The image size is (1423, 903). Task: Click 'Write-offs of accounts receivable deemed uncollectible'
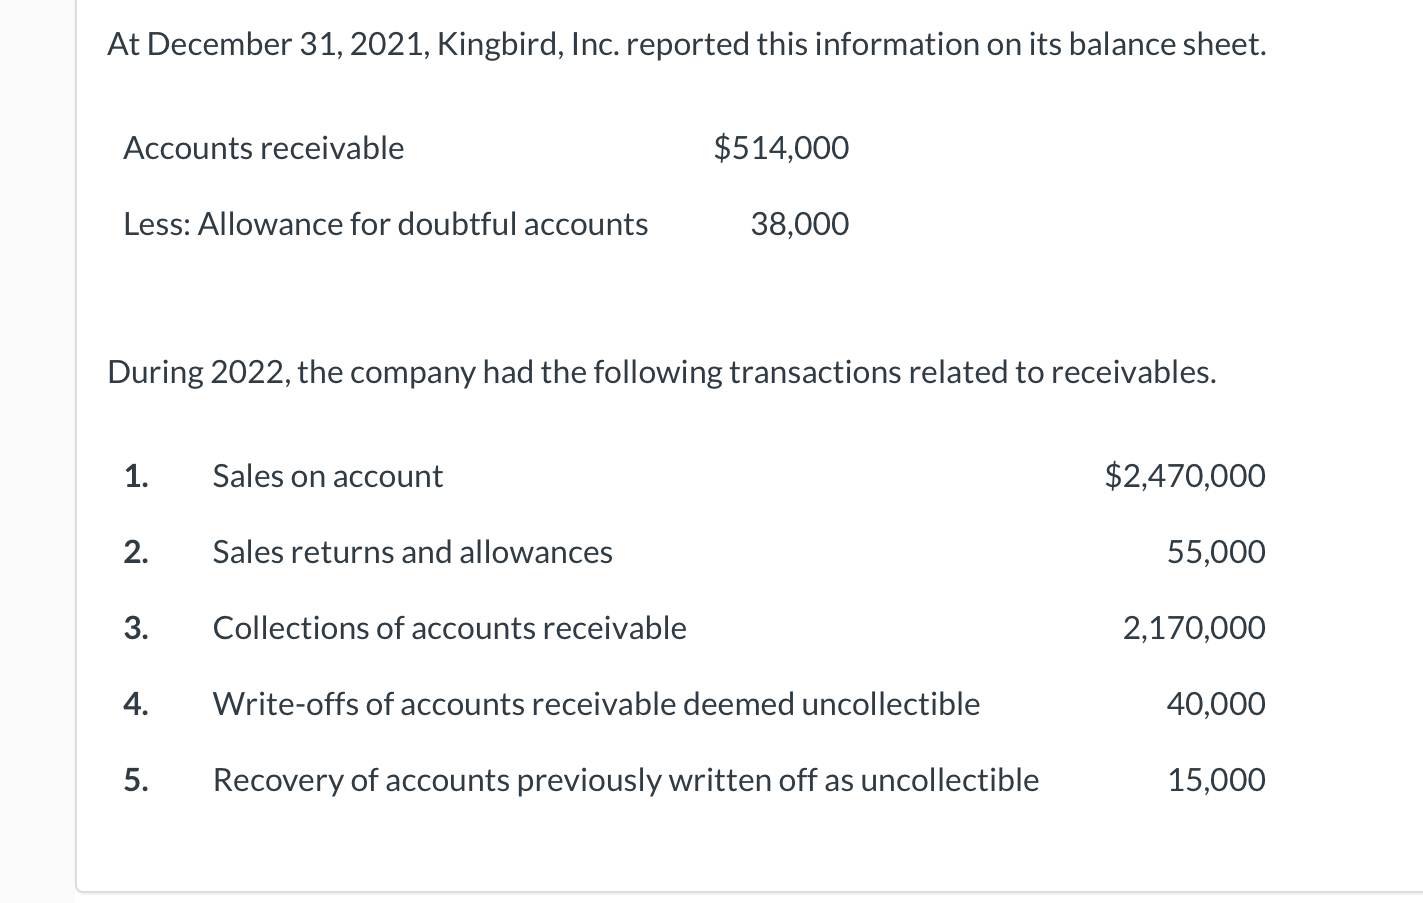596,704
